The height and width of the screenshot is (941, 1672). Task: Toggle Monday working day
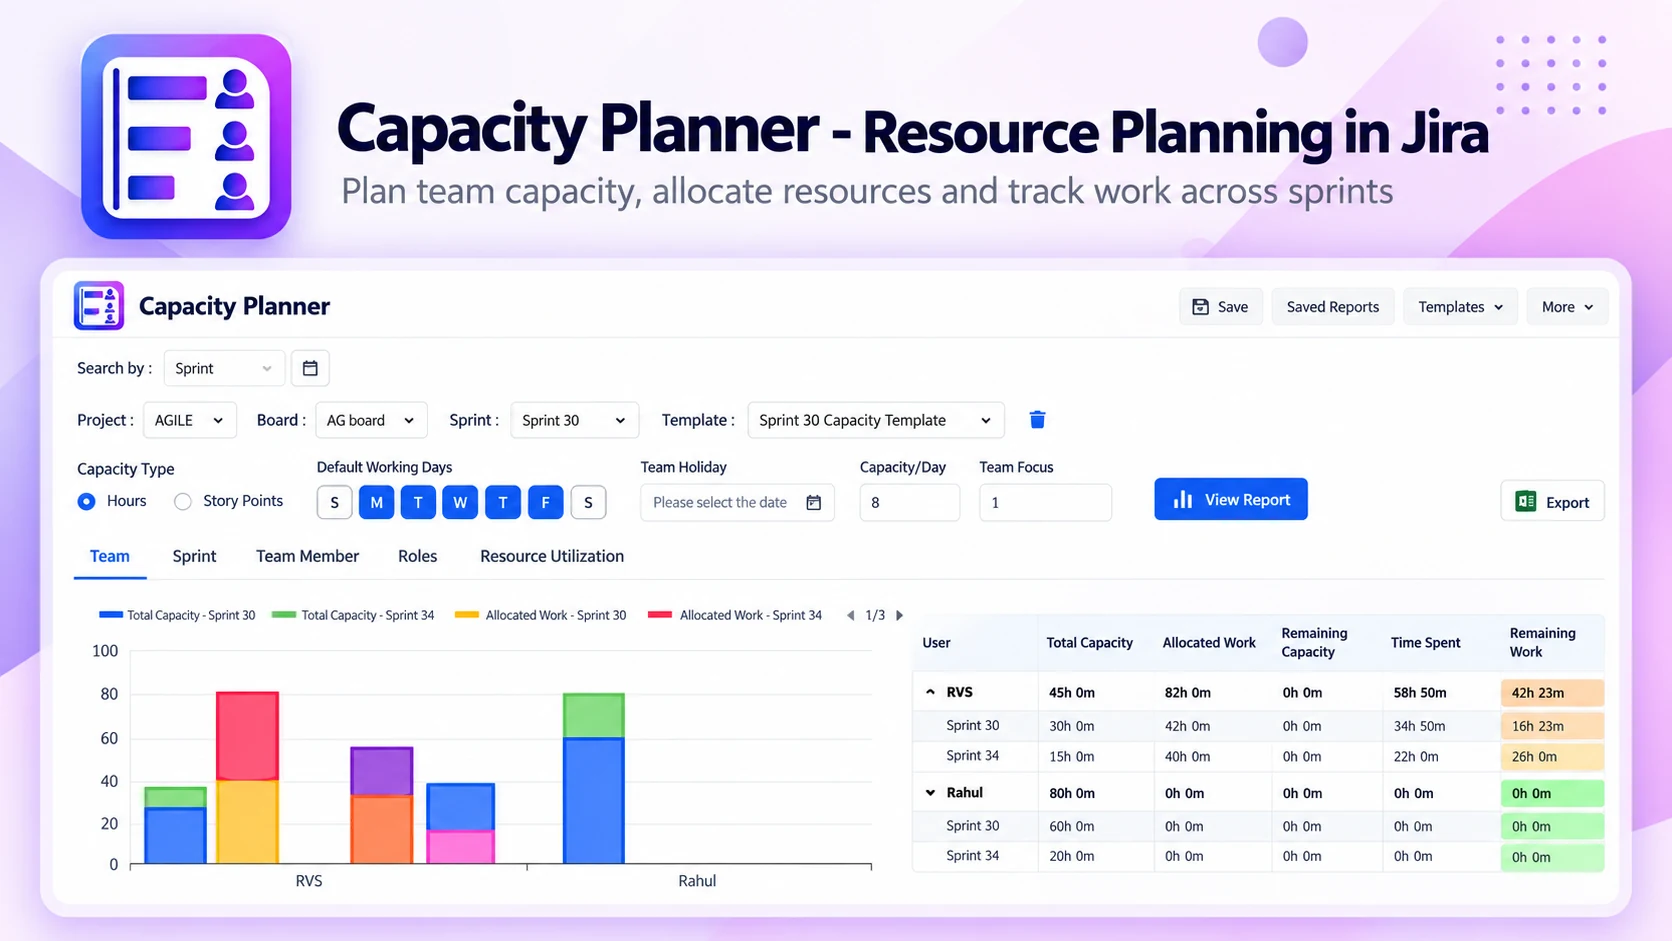(376, 502)
